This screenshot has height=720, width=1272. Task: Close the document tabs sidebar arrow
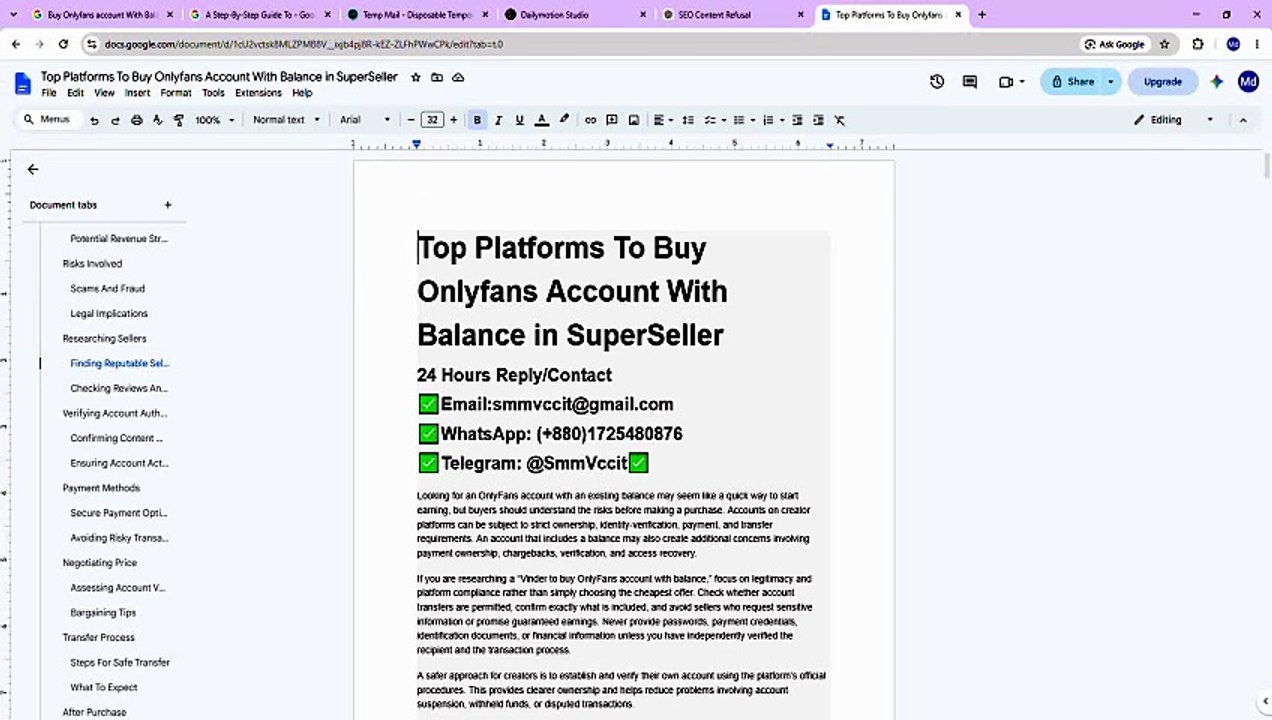[33, 169]
